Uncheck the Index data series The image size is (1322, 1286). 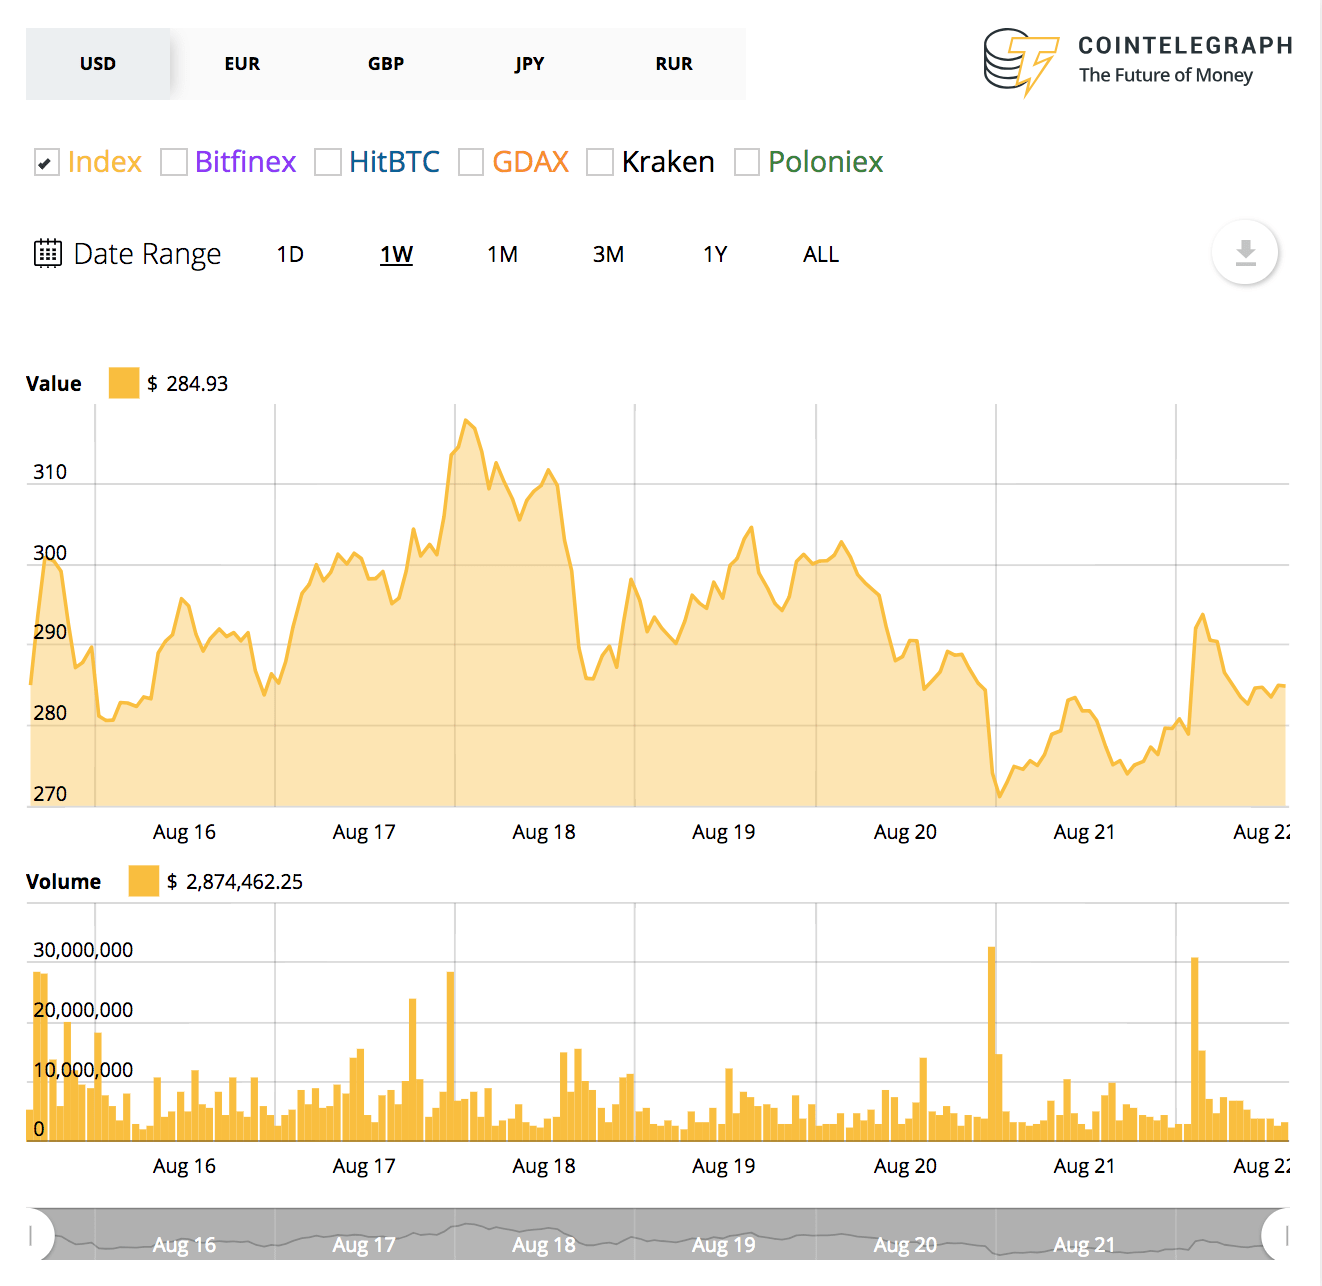[46, 161]
